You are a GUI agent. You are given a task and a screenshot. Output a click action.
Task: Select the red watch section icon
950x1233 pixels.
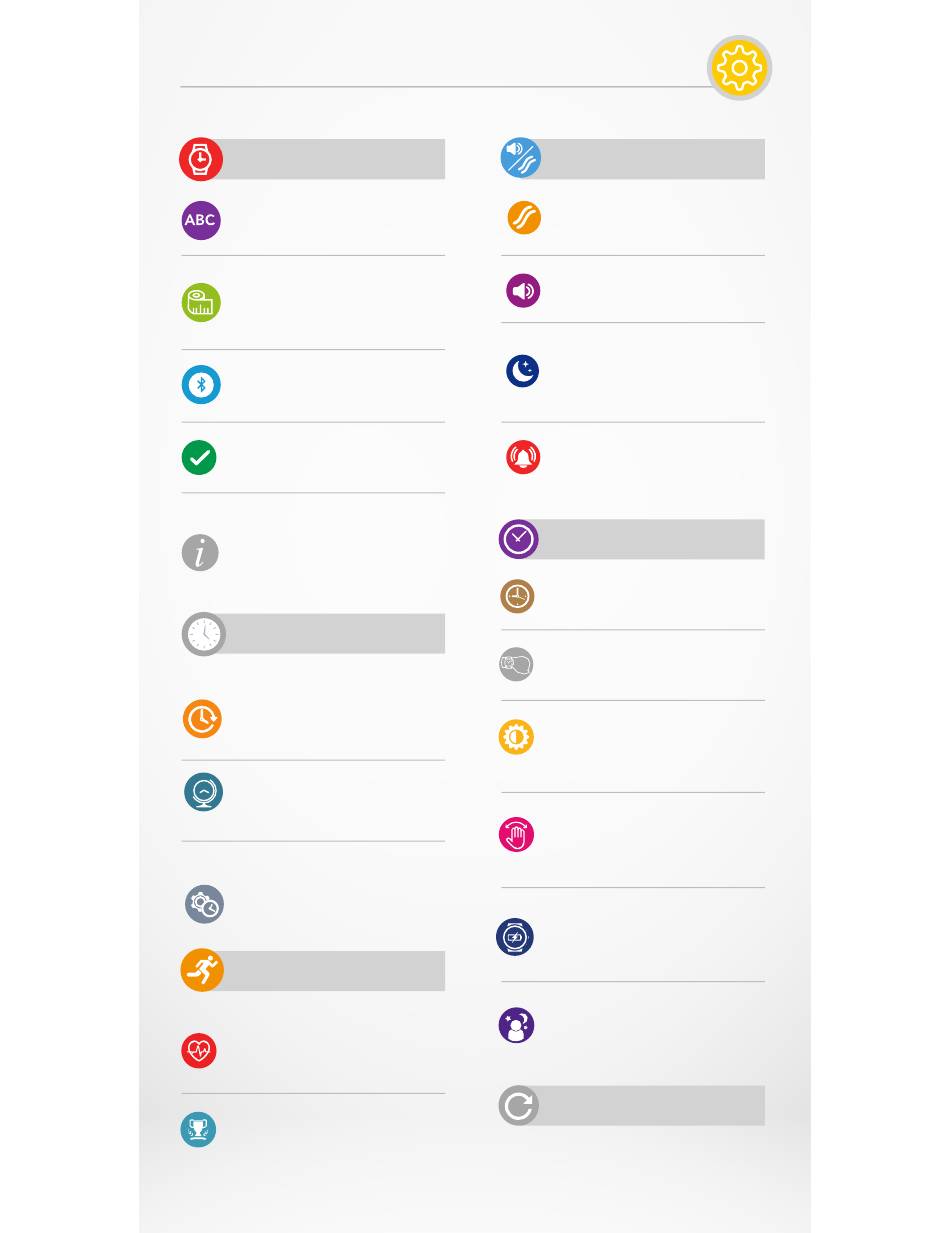[x=201, y=159]
